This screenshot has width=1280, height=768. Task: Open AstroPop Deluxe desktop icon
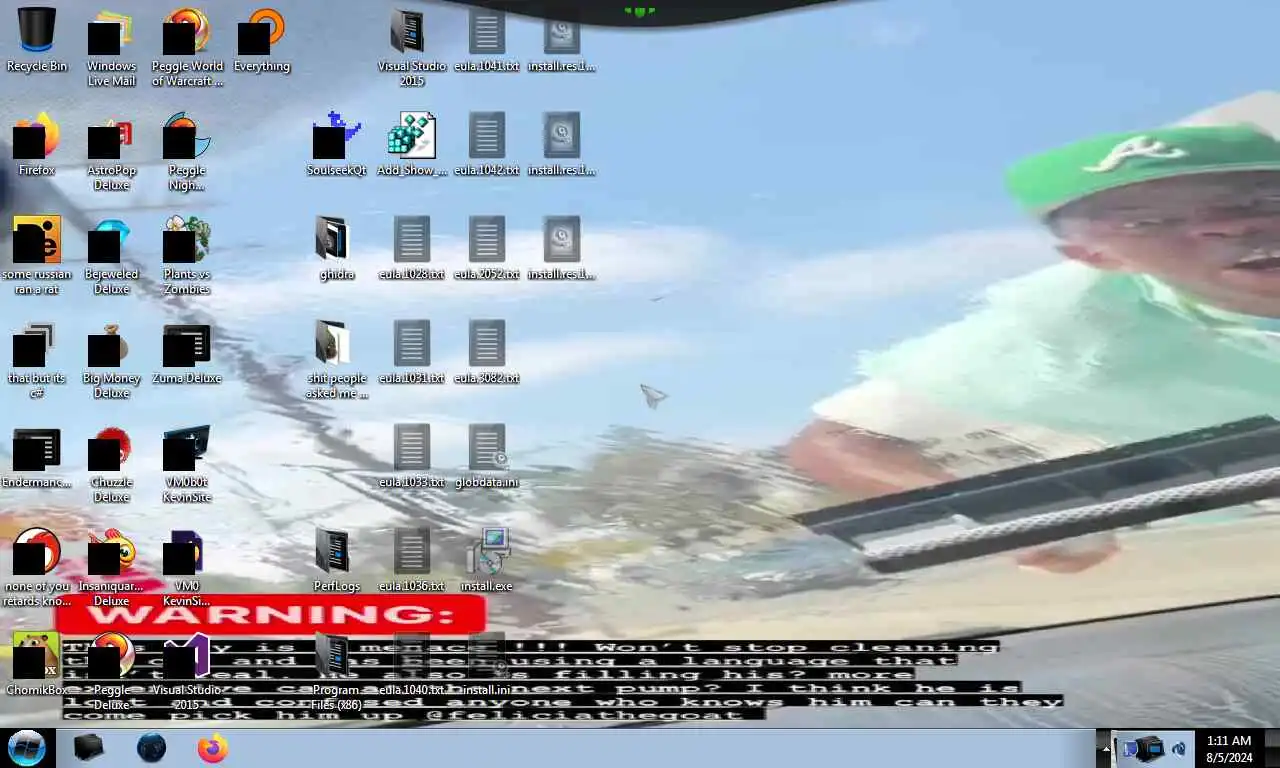[x=111, y=150]
